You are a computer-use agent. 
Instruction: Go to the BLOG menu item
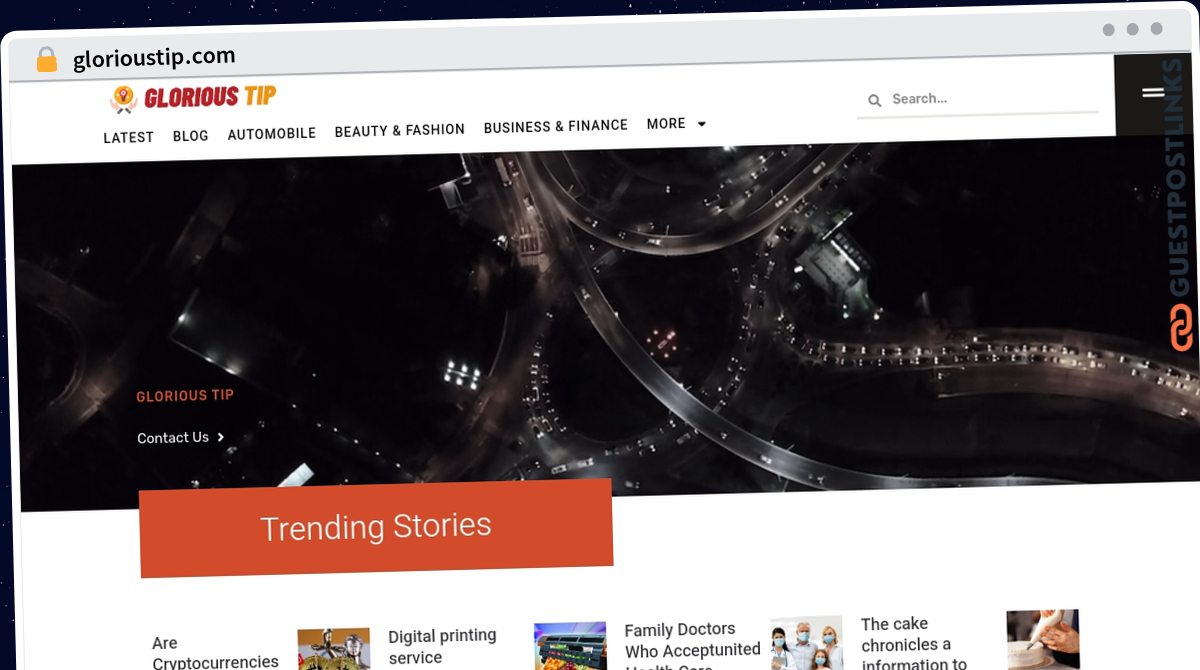pos(191,135)
